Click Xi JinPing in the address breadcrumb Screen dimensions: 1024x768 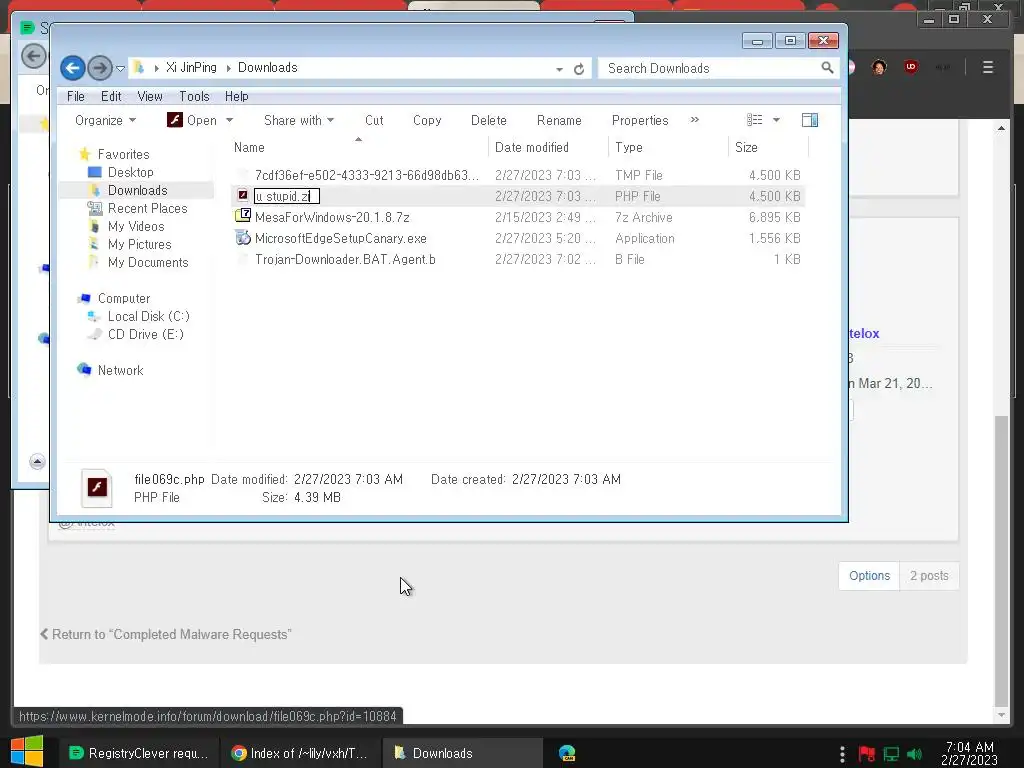[191, 67]
